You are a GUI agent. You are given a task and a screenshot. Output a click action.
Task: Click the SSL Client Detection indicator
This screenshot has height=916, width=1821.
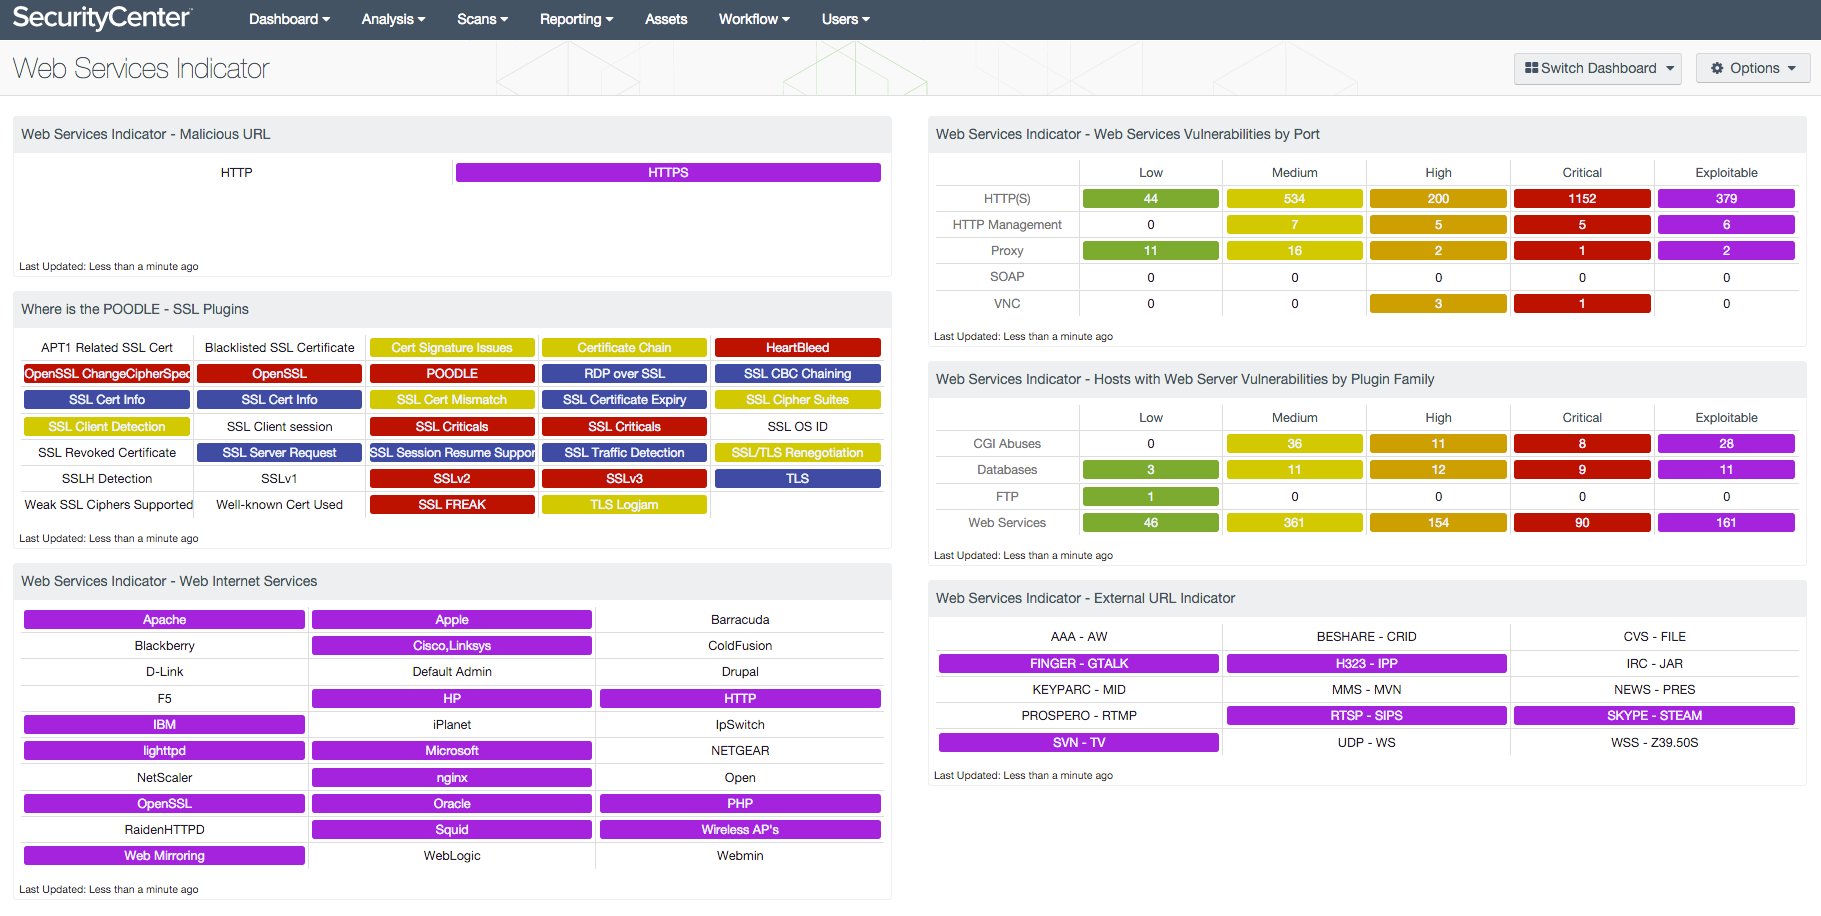(x=107, y=427)
